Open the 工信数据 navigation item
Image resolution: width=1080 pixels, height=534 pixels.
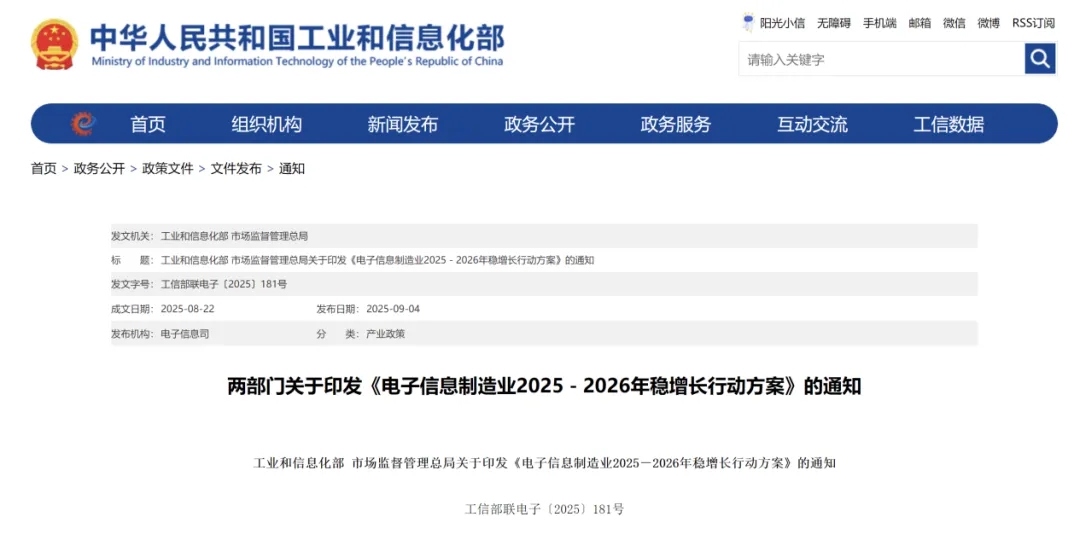948,124
